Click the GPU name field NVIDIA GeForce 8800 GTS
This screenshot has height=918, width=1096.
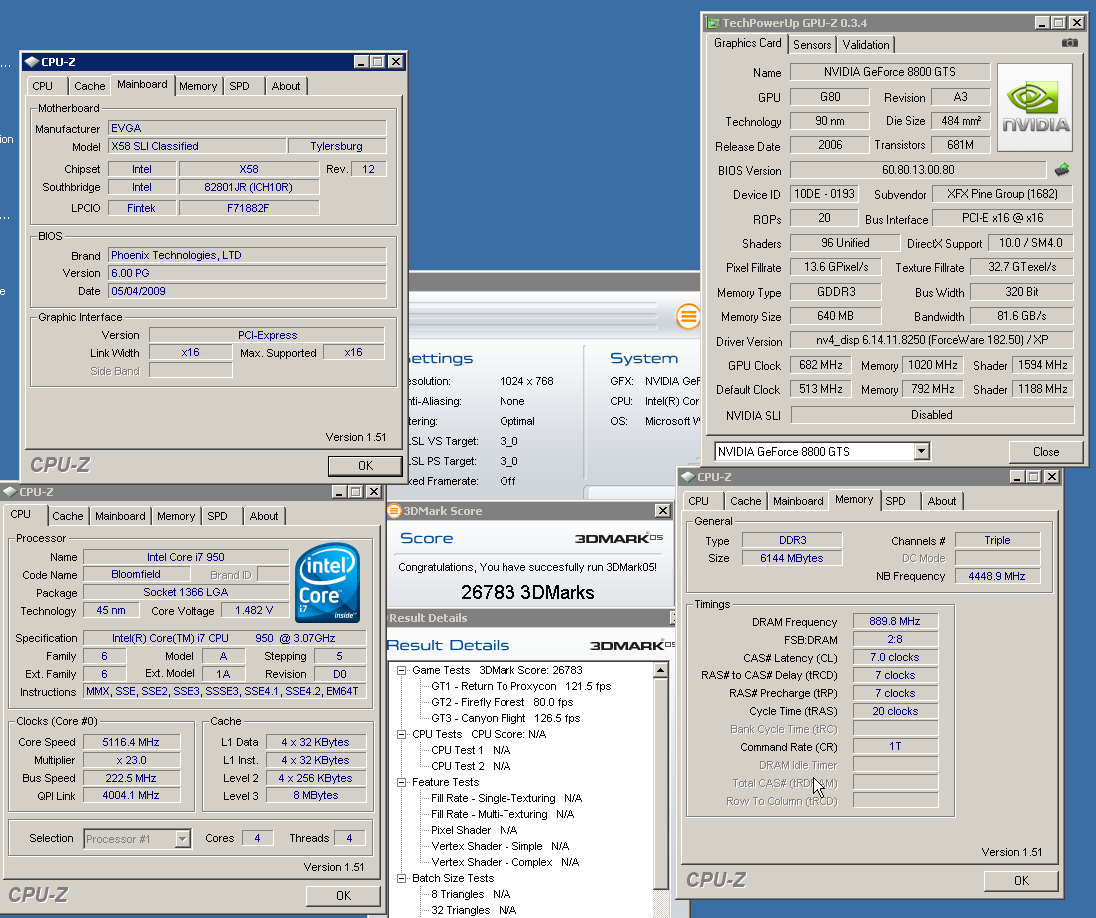890,72
